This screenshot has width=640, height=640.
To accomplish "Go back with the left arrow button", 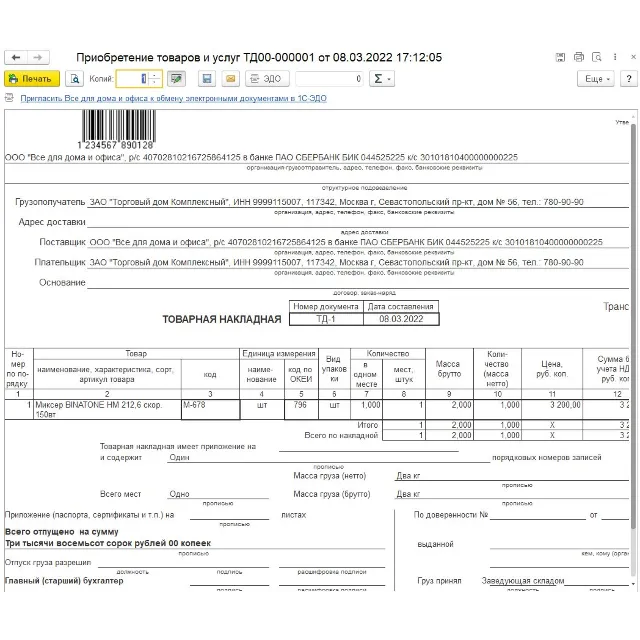I will [16, 58].
